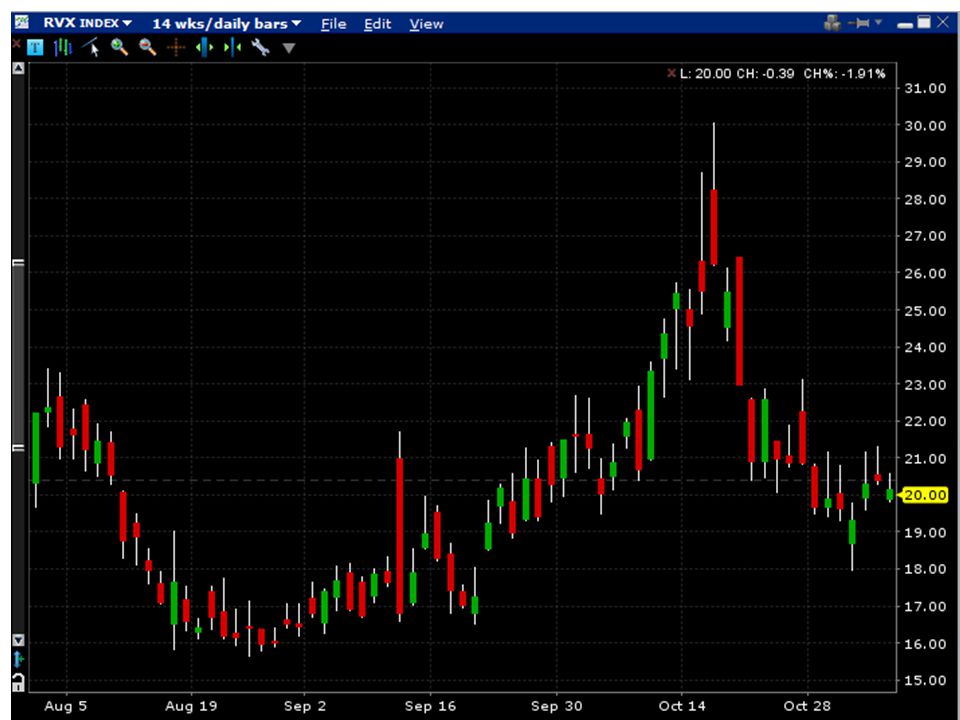Click the 30.00 price axis label
The image size is (960, 720).
coord(925,126)
